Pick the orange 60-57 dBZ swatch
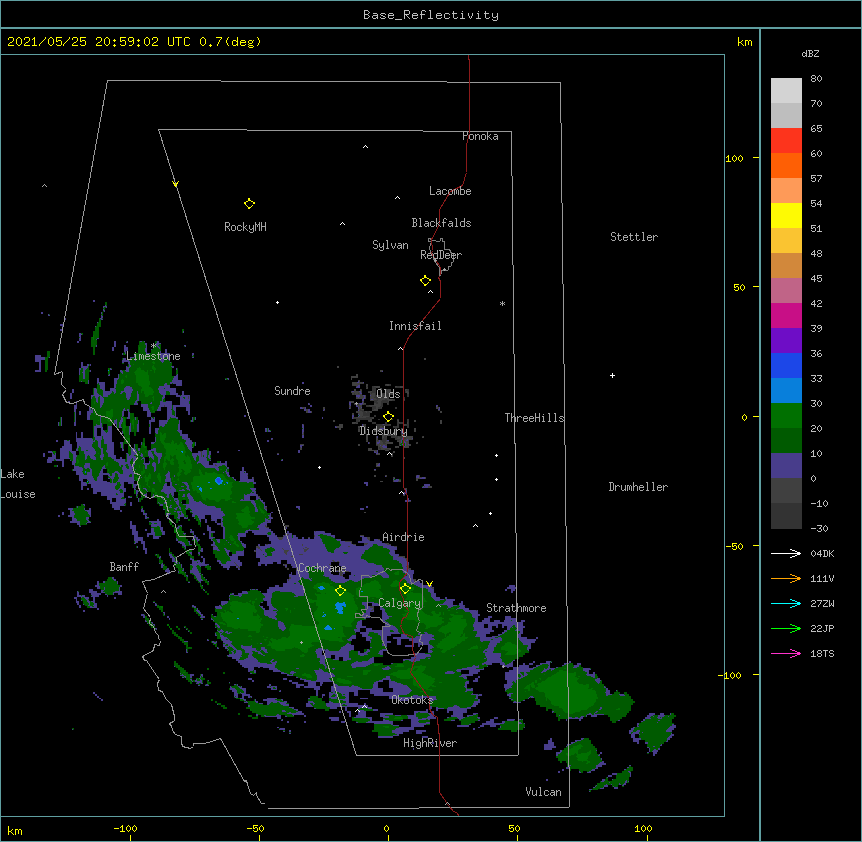 [x=786, y=165]
